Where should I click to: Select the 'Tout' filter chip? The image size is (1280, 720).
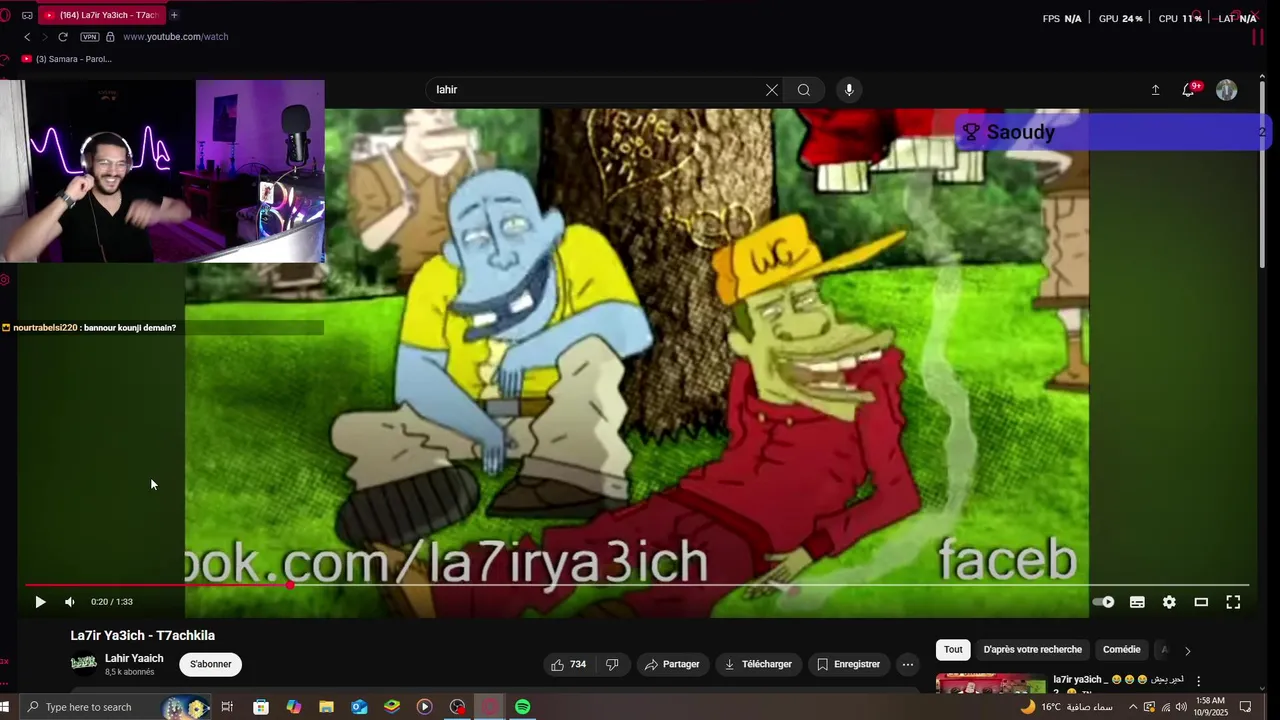[953, 650]
